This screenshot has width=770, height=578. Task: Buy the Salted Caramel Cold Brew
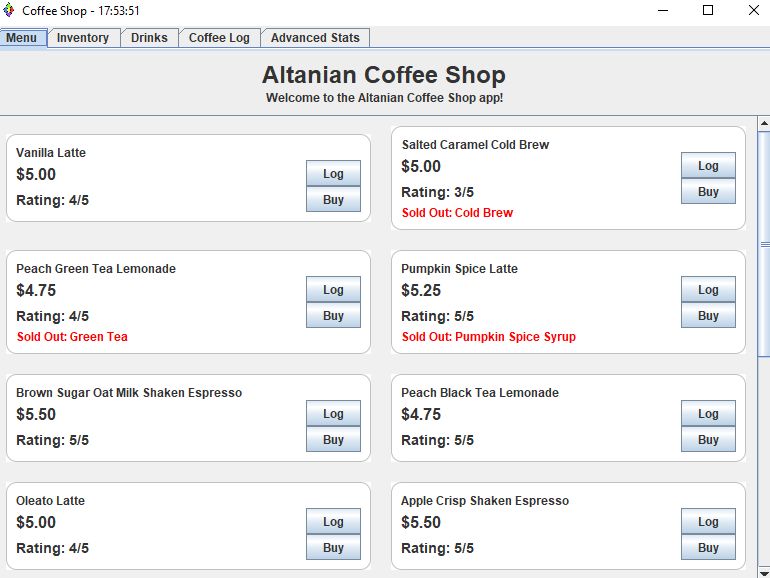pos(708,192)
